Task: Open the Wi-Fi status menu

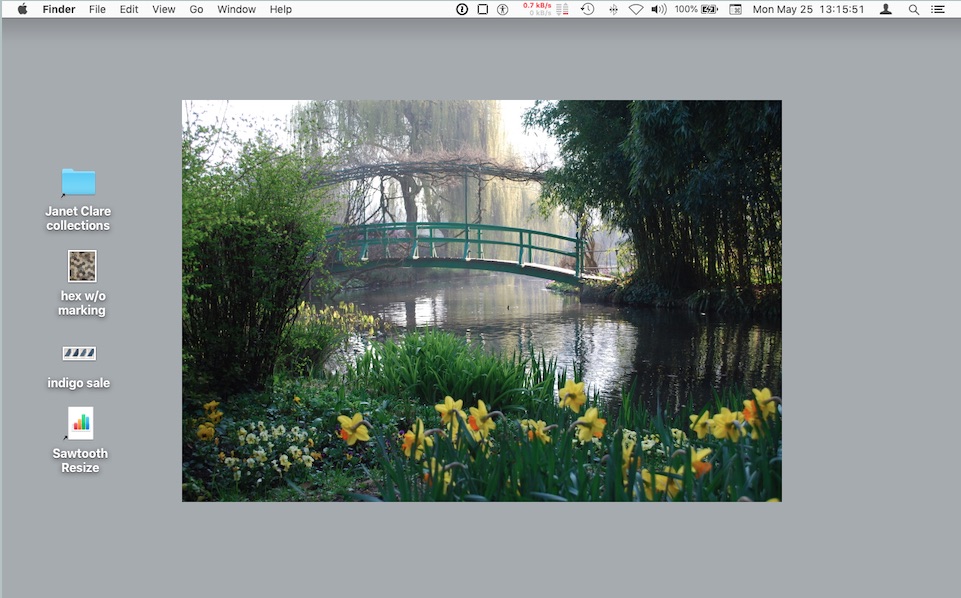Action: click(636, 9)
